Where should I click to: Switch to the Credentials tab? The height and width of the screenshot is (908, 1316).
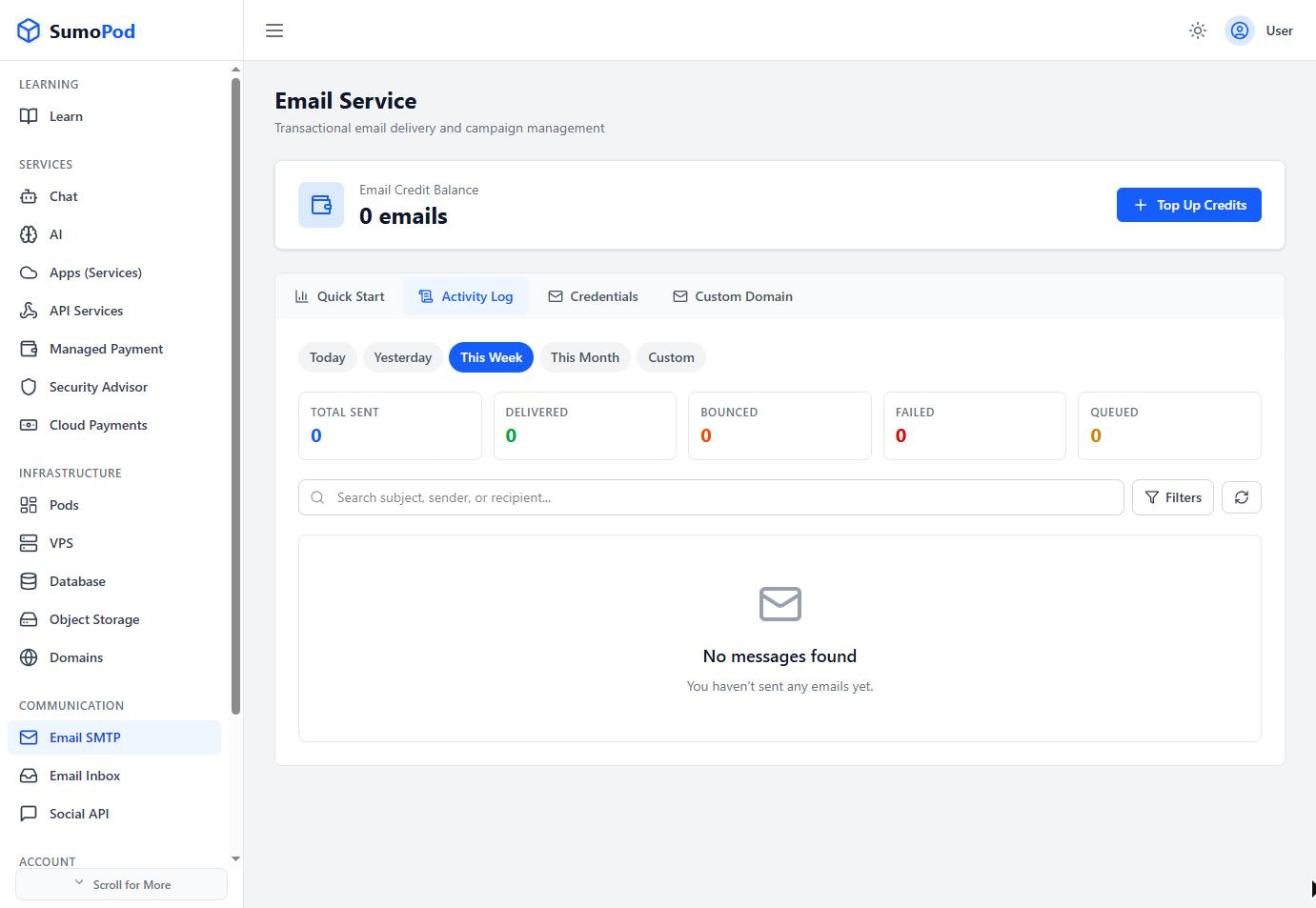point(593,296)
